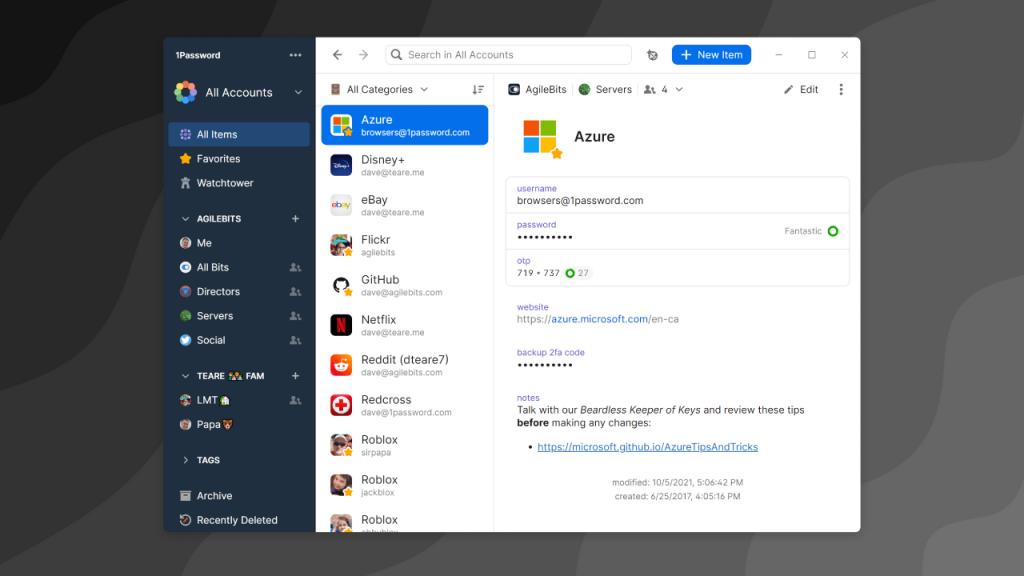Click the New Item button

point(711,55)
